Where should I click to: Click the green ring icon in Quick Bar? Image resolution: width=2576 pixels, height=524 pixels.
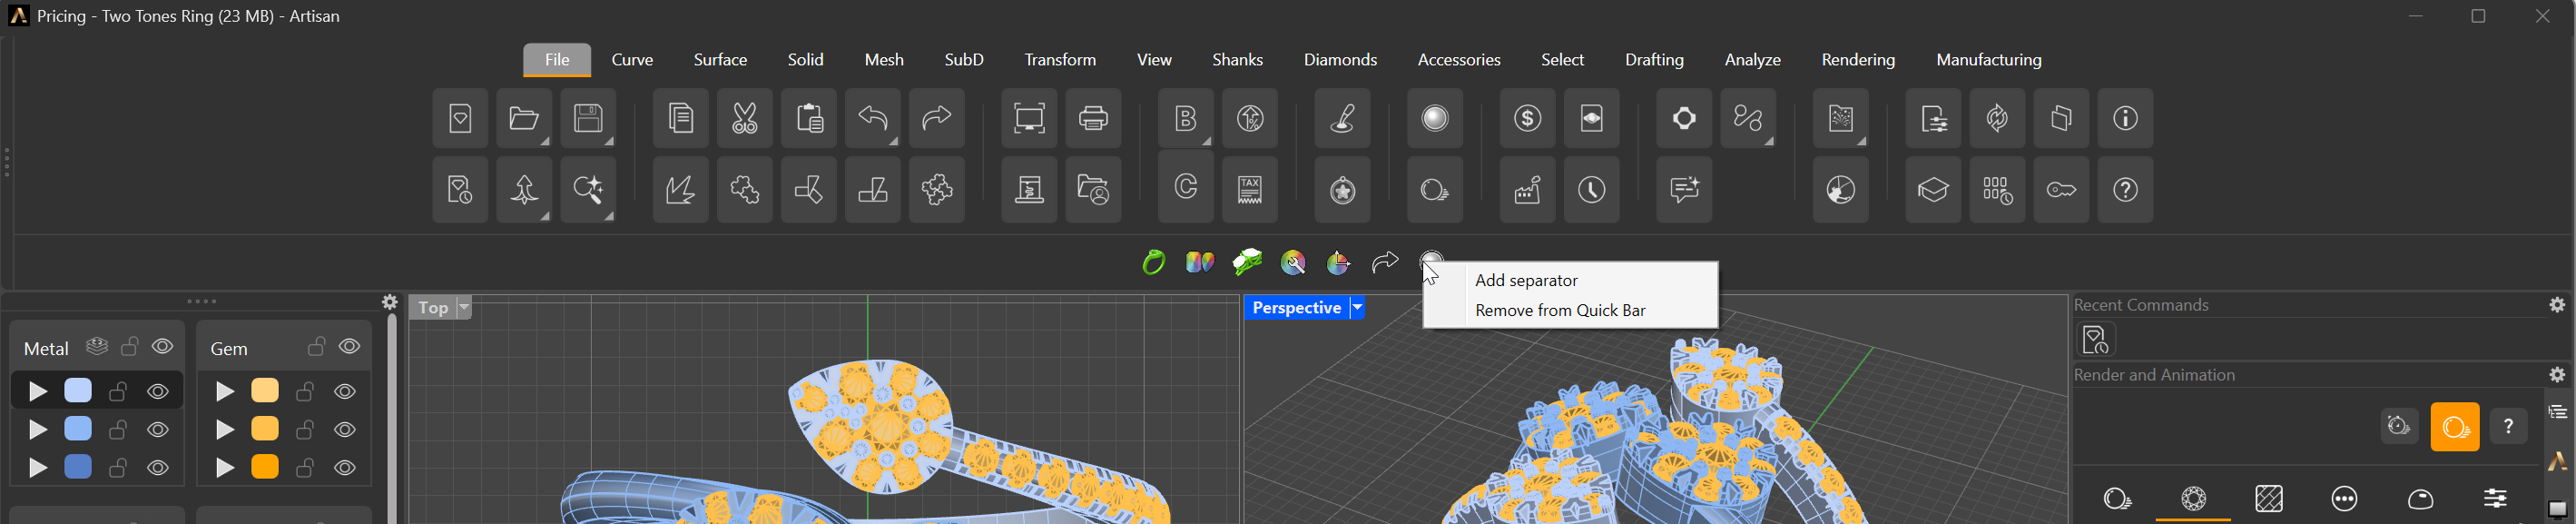(1154, 263)
